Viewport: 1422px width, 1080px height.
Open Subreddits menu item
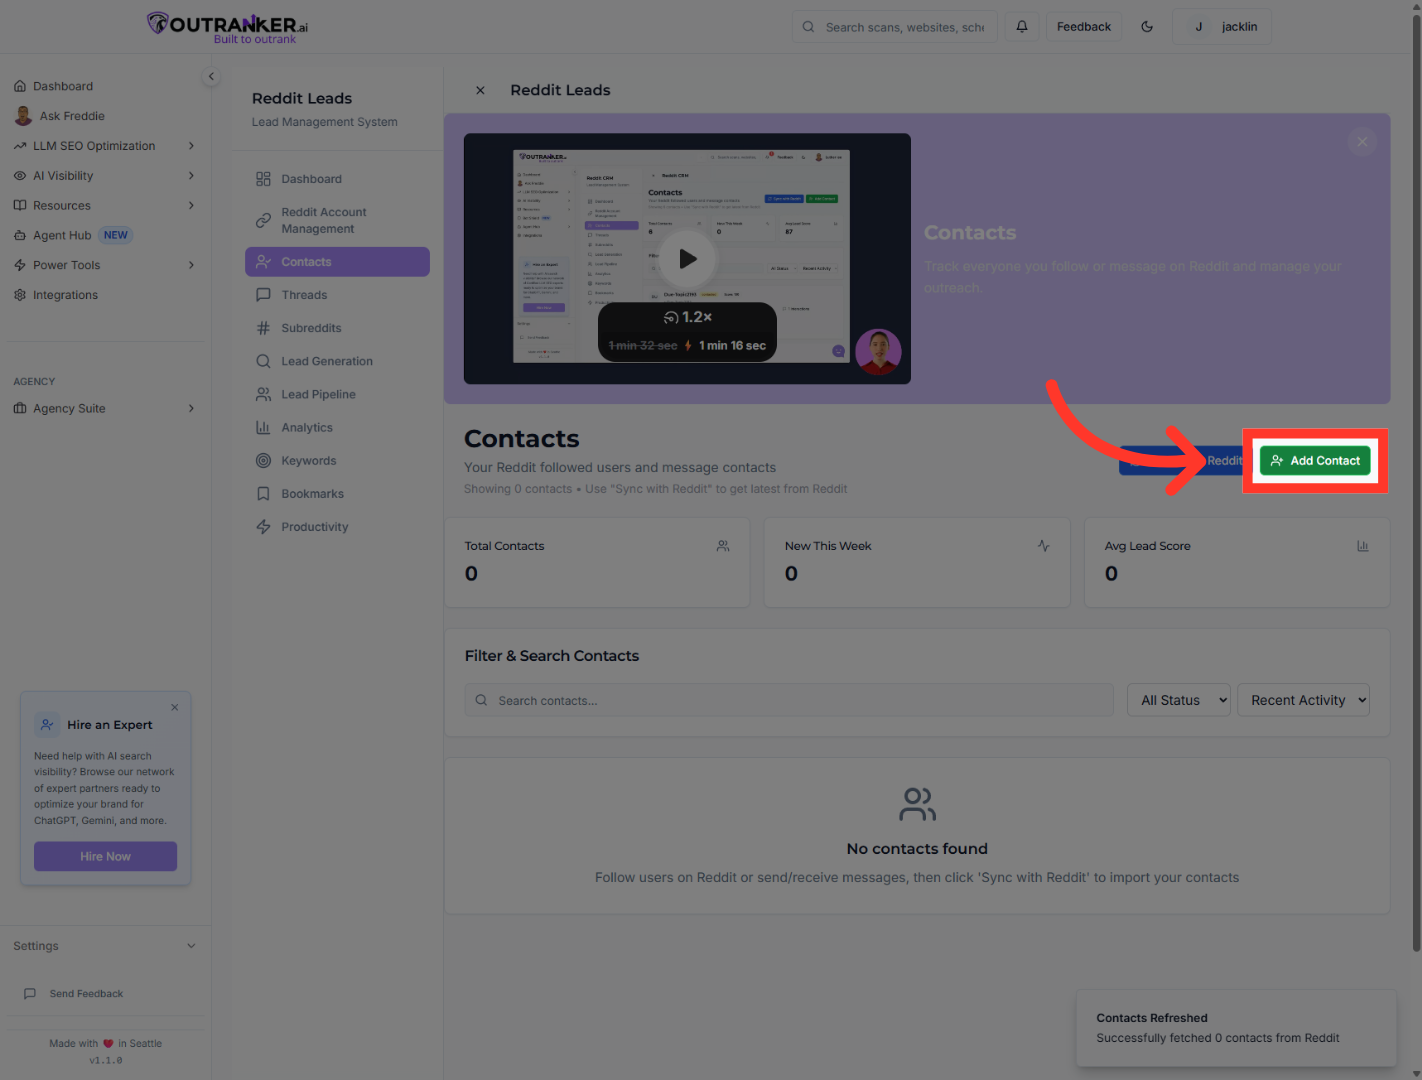coord(337,328)
